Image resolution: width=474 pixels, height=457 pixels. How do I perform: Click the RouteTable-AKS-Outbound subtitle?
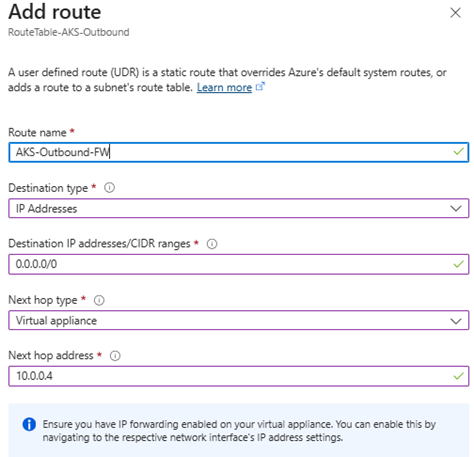tap(69, 32)
